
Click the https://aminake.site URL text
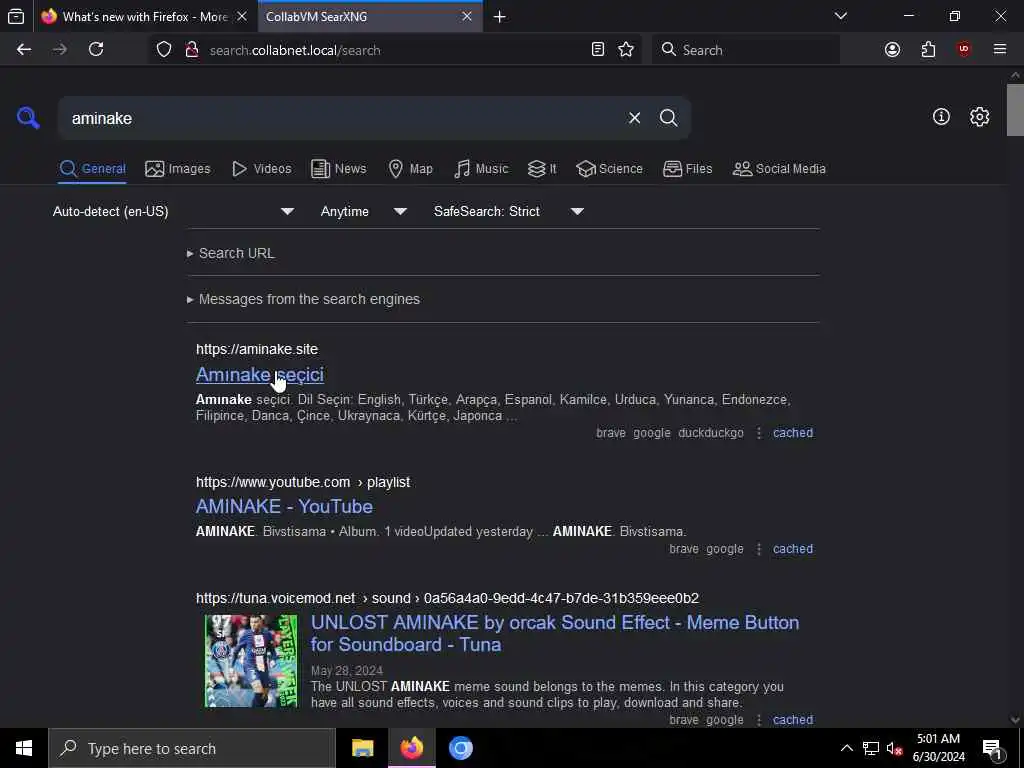257,349
